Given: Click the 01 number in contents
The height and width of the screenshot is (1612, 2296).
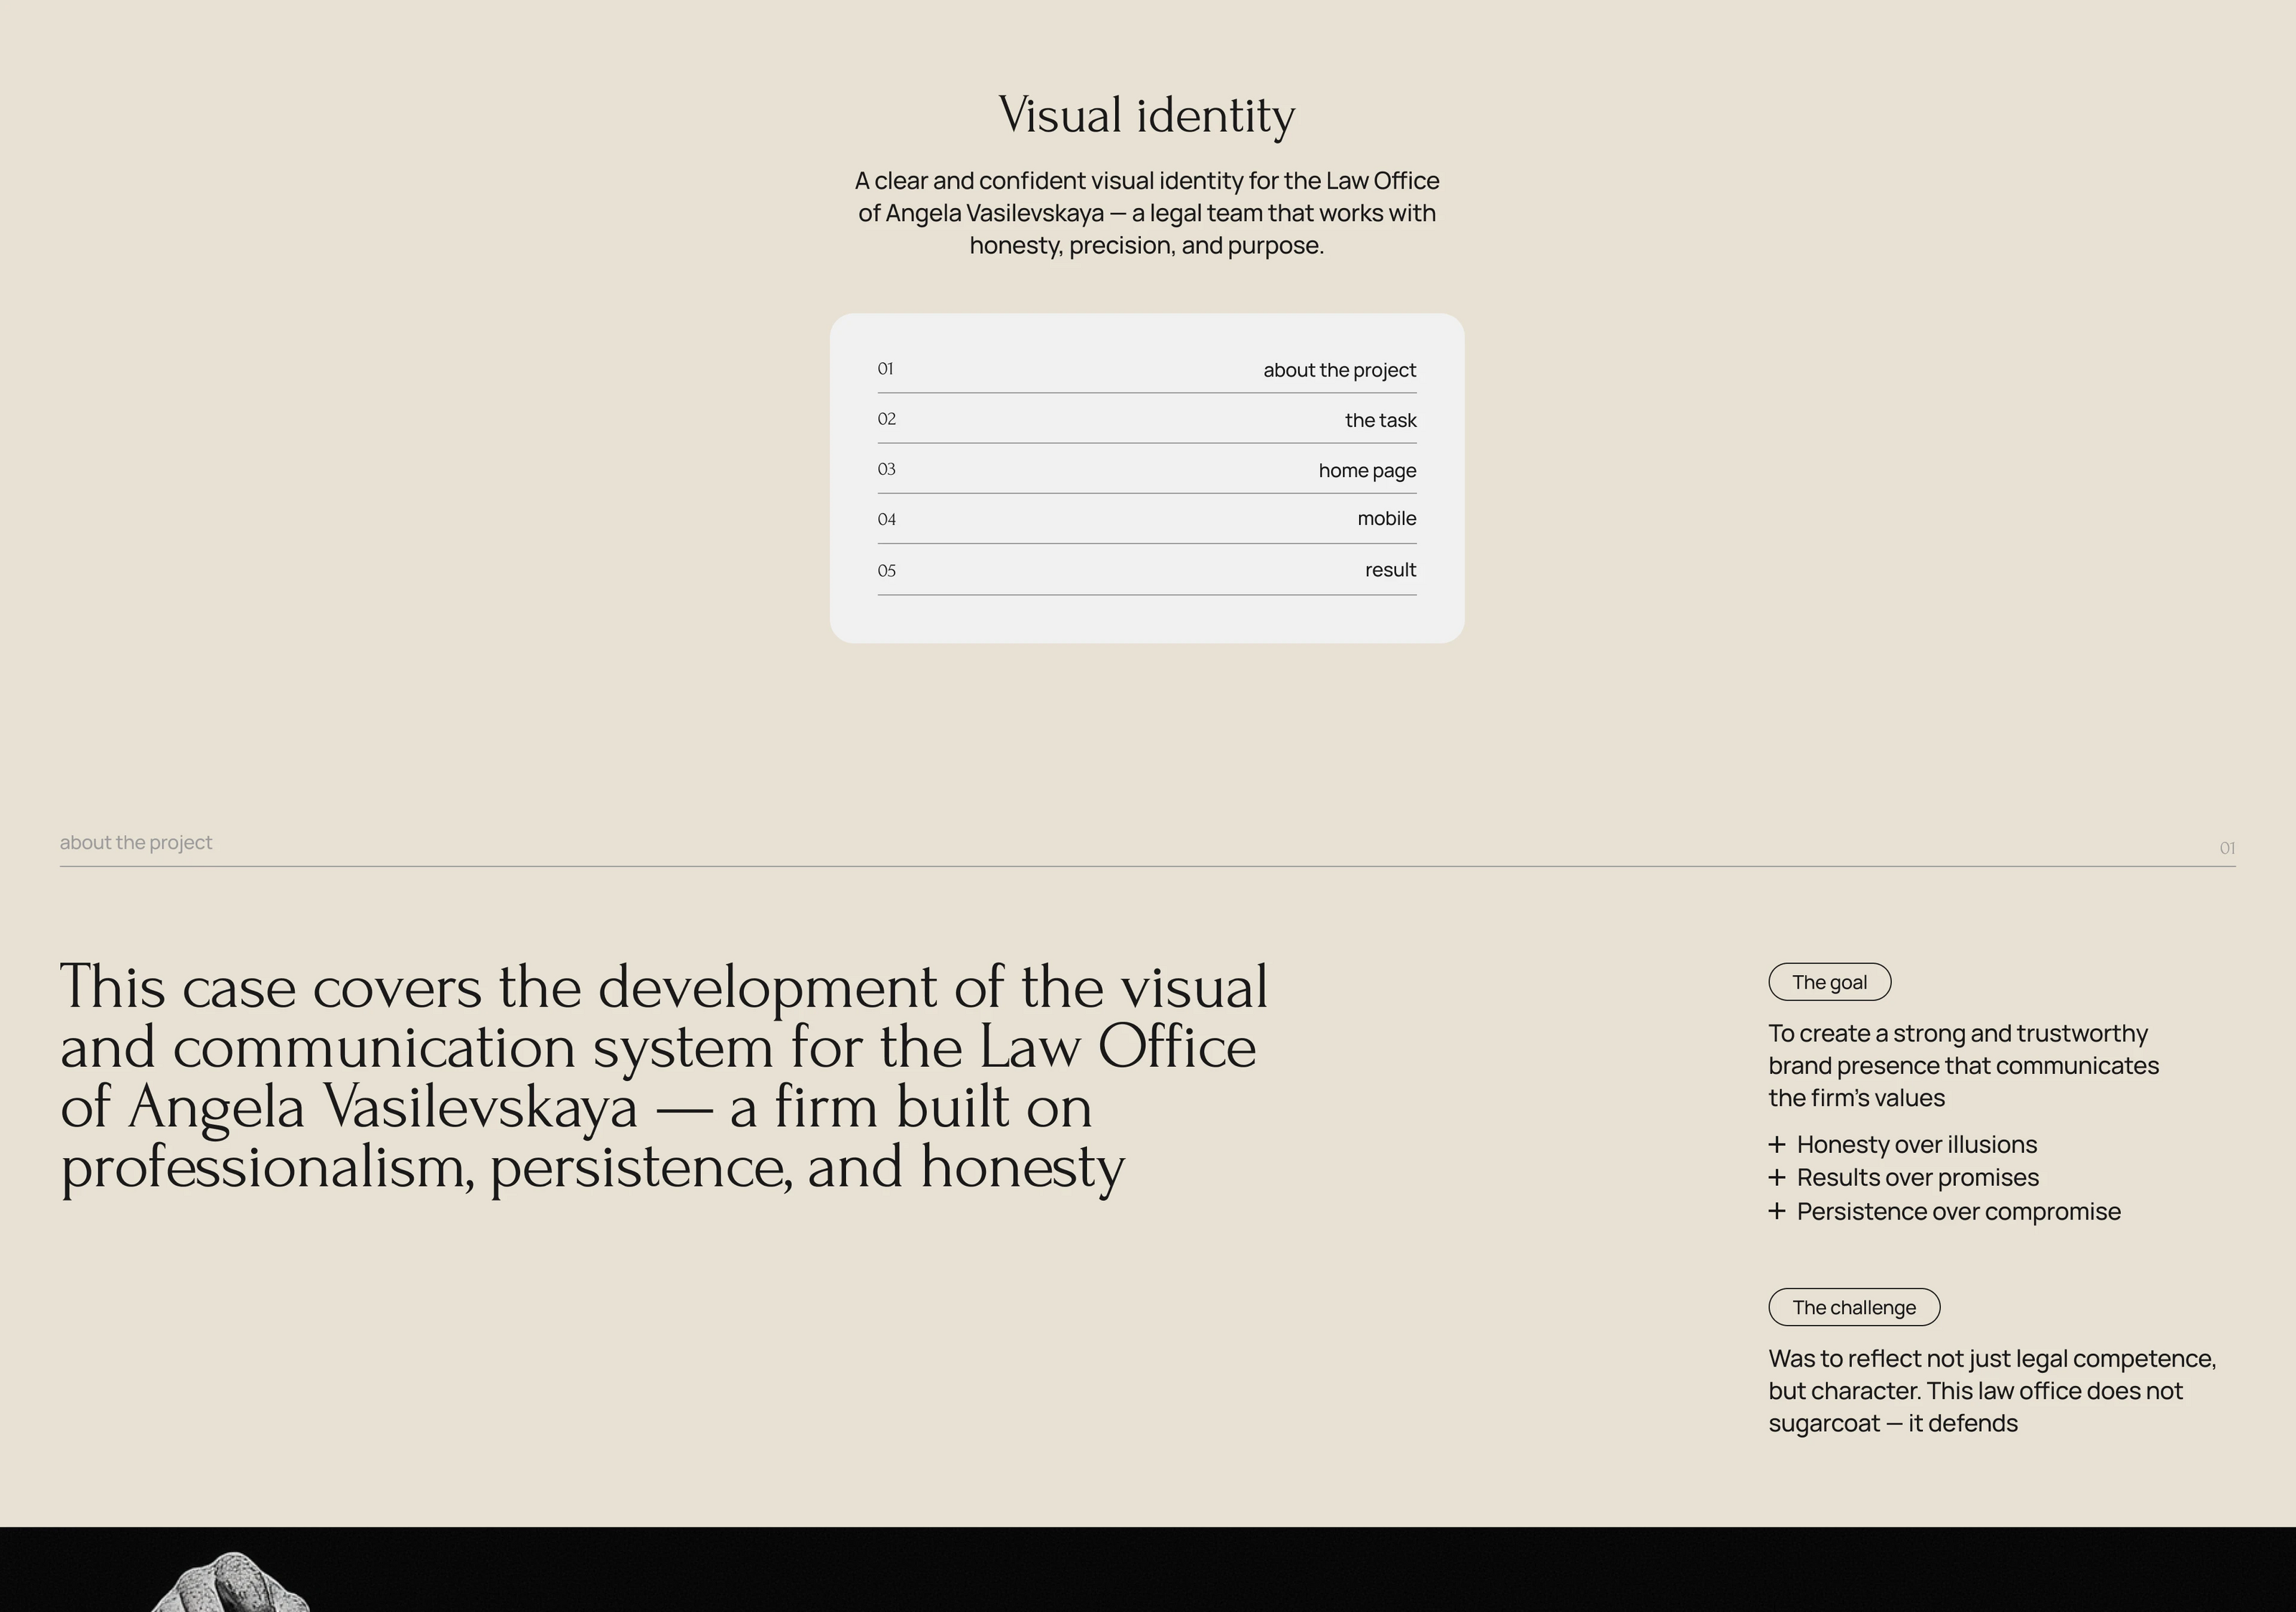Looking at the screenshot, I should click(x=885, y=369).
